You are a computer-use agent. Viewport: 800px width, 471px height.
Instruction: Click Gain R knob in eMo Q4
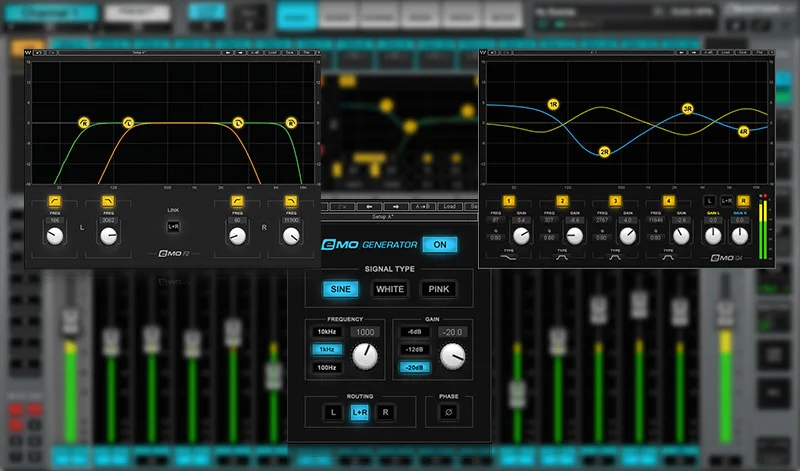(x=740, y=236)
